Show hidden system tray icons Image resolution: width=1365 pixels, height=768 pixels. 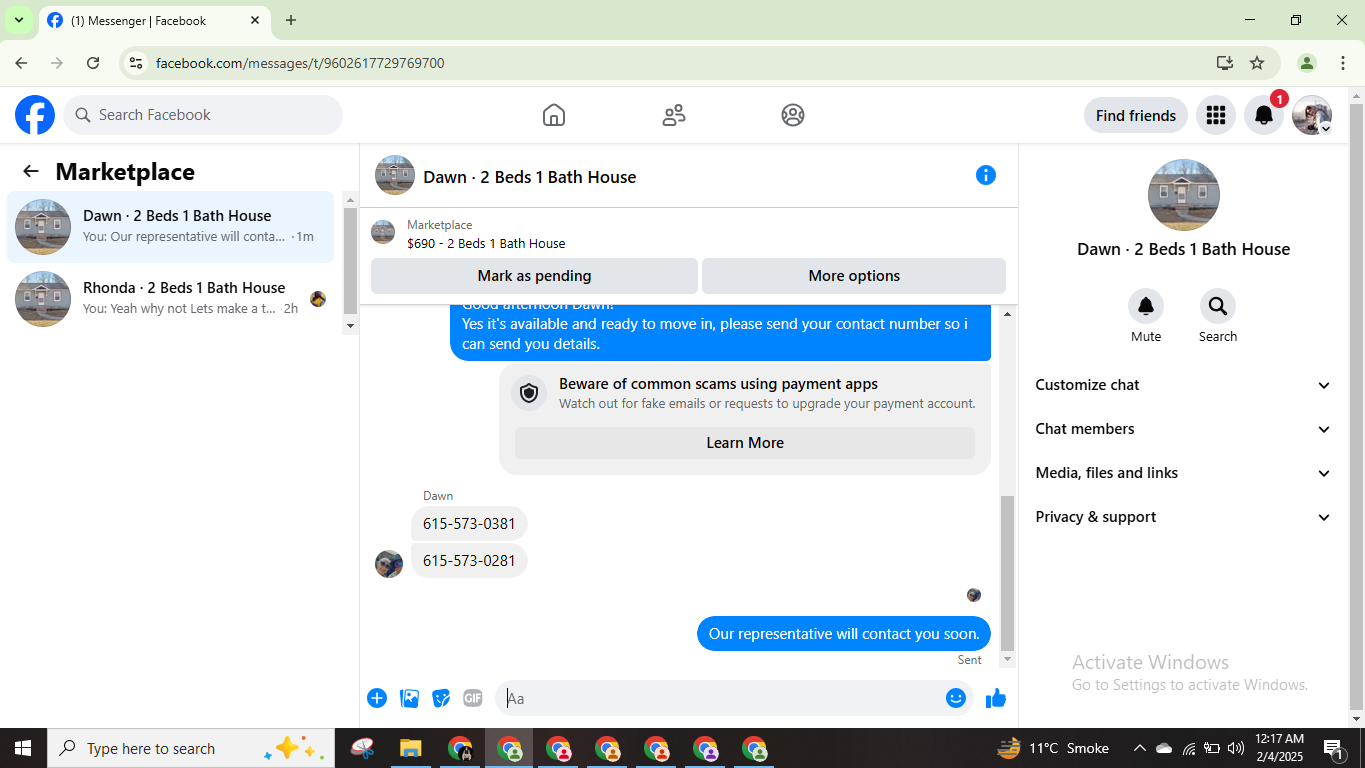pos(1139,748)
